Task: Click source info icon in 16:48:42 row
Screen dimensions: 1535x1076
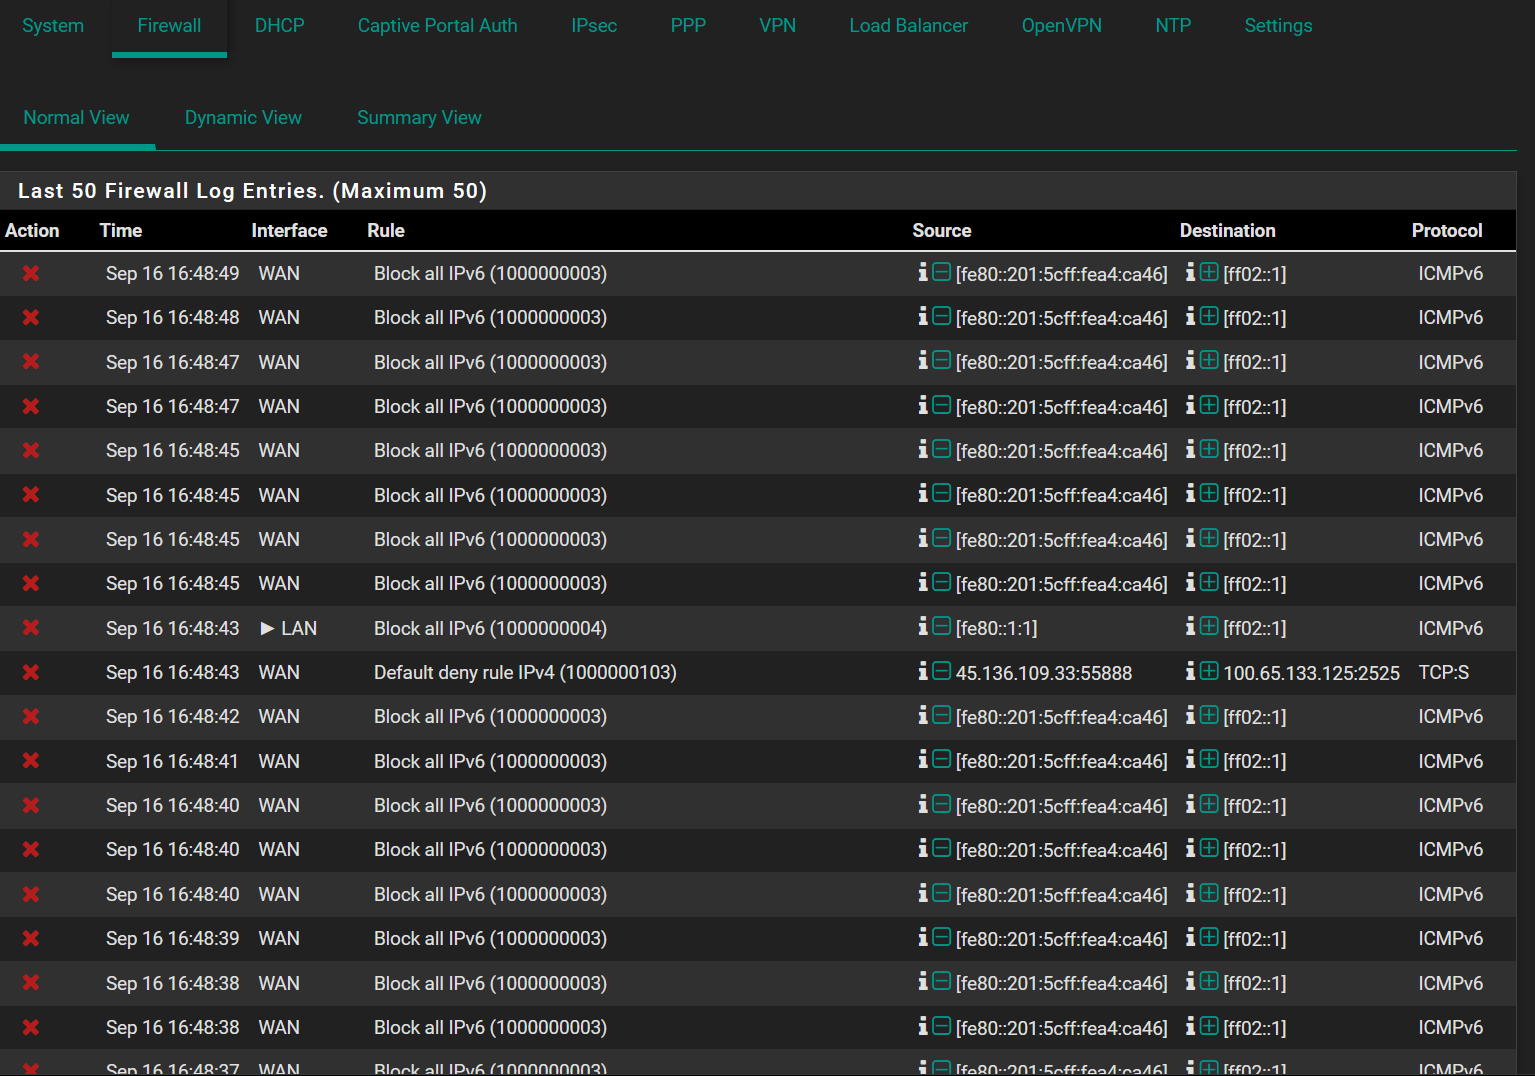Action: pos(923,715)
